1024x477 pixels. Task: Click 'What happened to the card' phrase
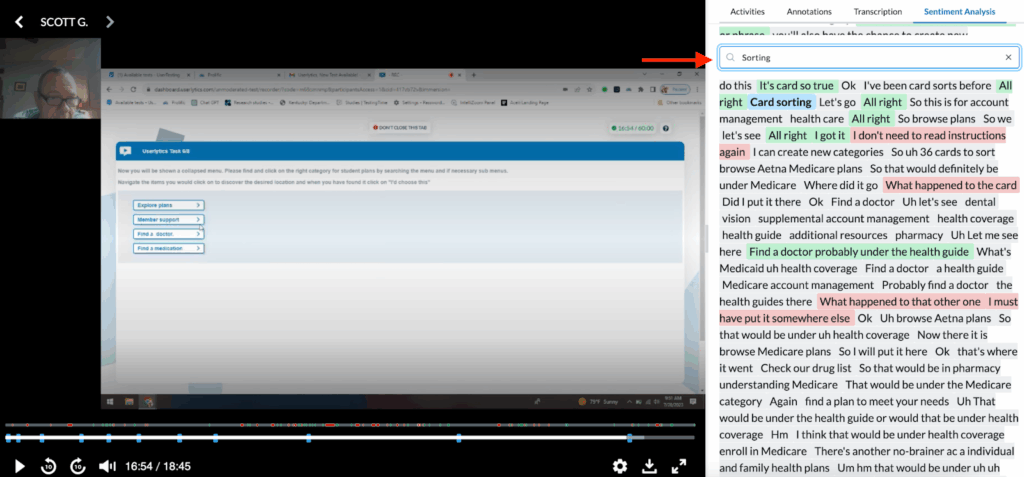950,185
